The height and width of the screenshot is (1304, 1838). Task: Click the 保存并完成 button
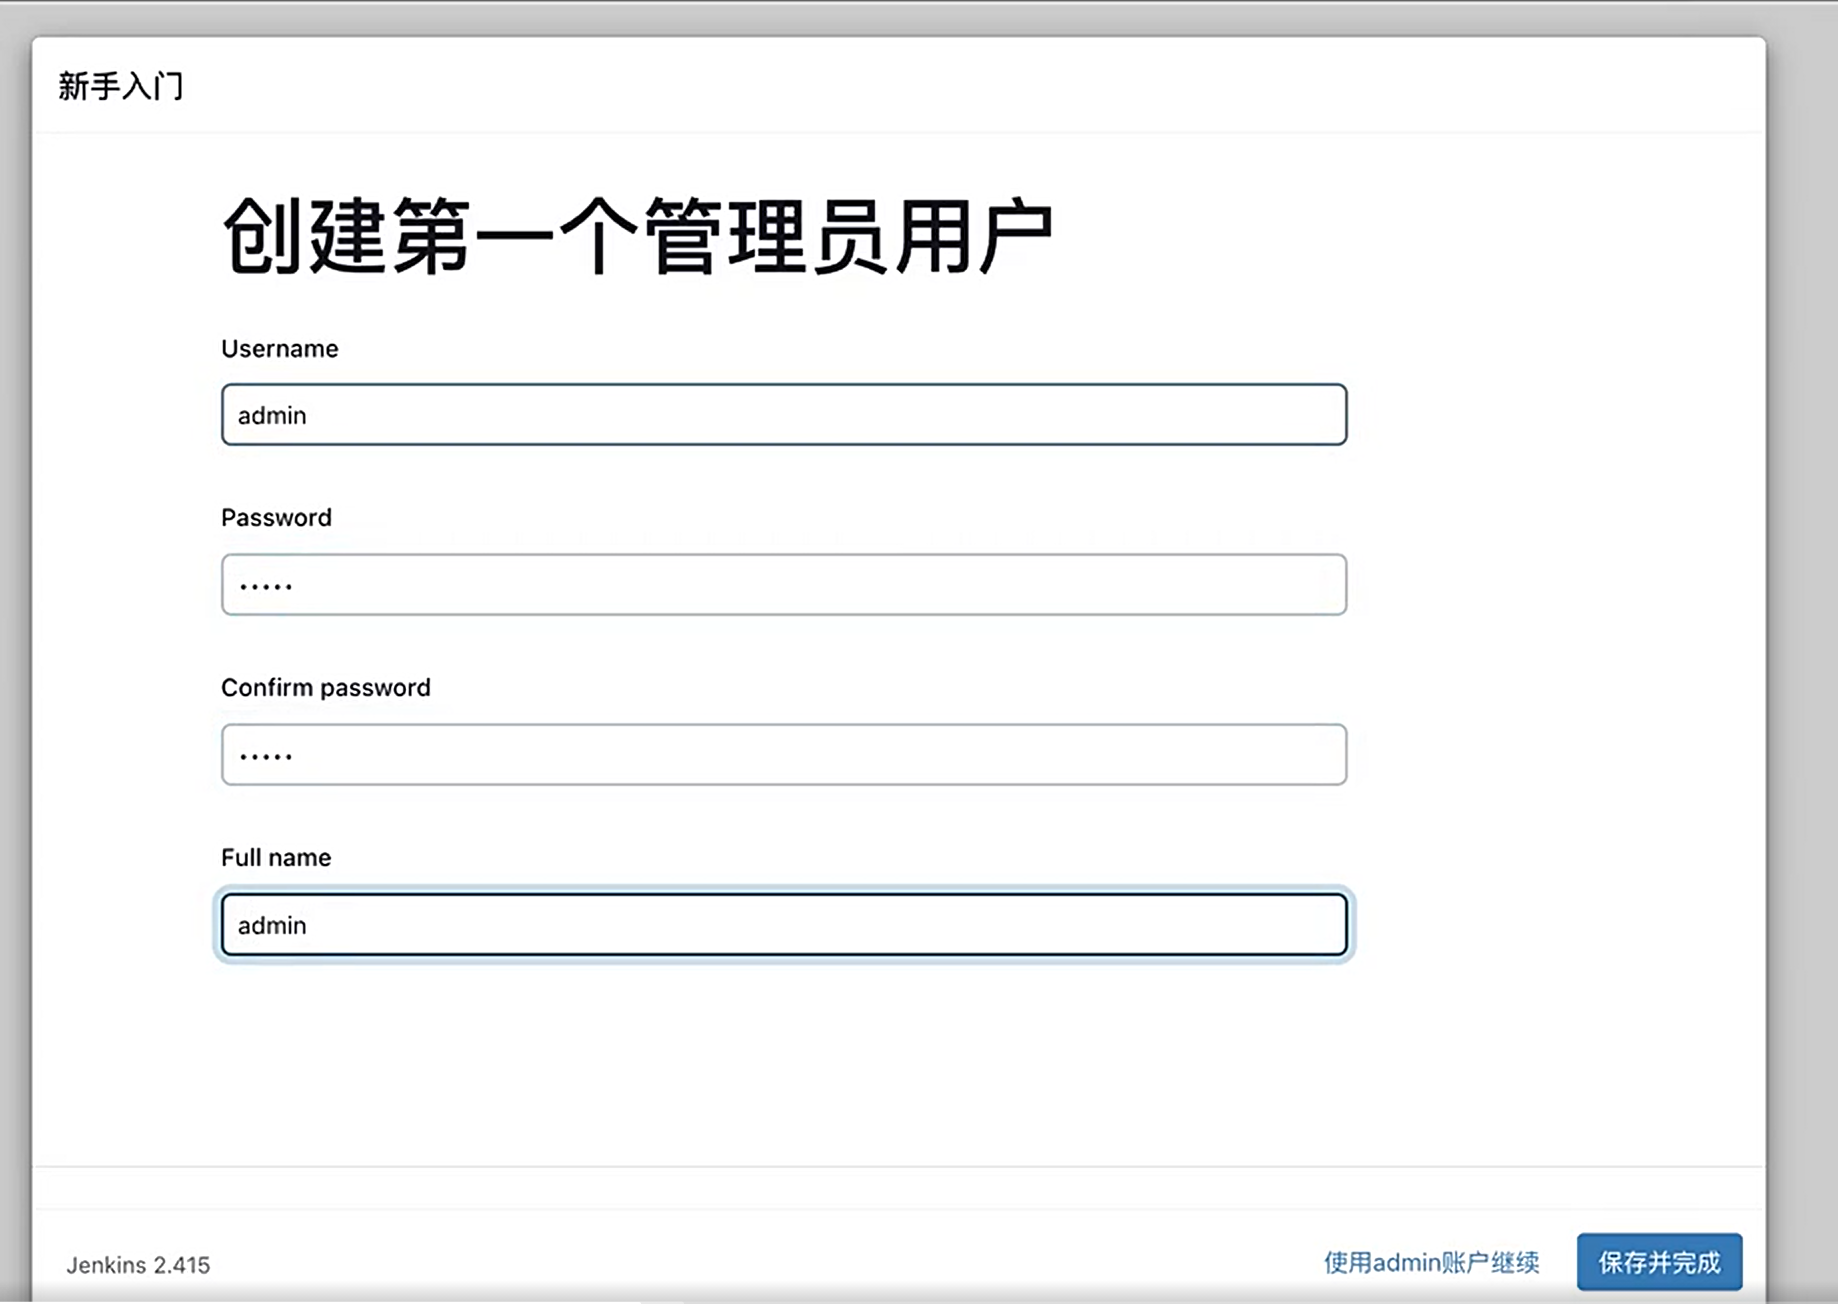[x=1659, y=1262]
